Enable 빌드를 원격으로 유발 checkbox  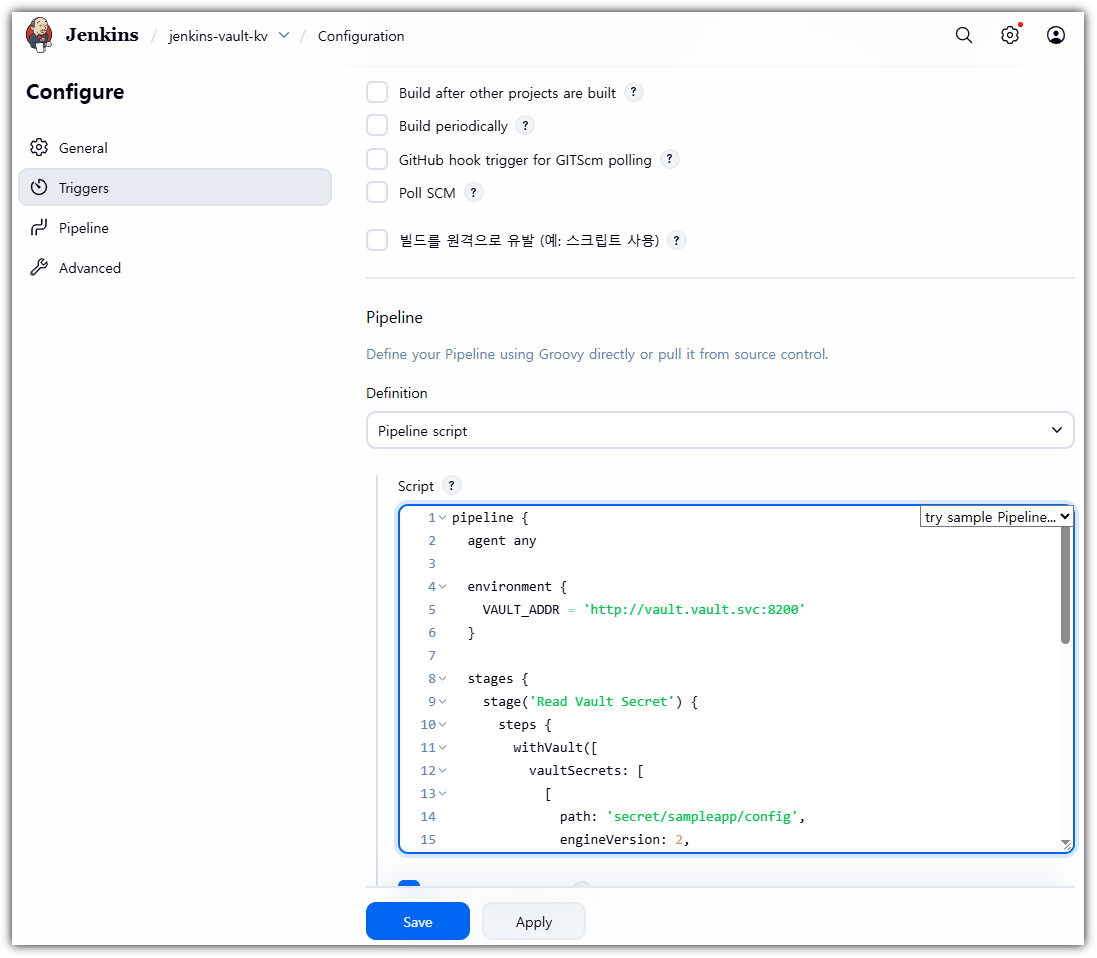(x=377, y=240)
